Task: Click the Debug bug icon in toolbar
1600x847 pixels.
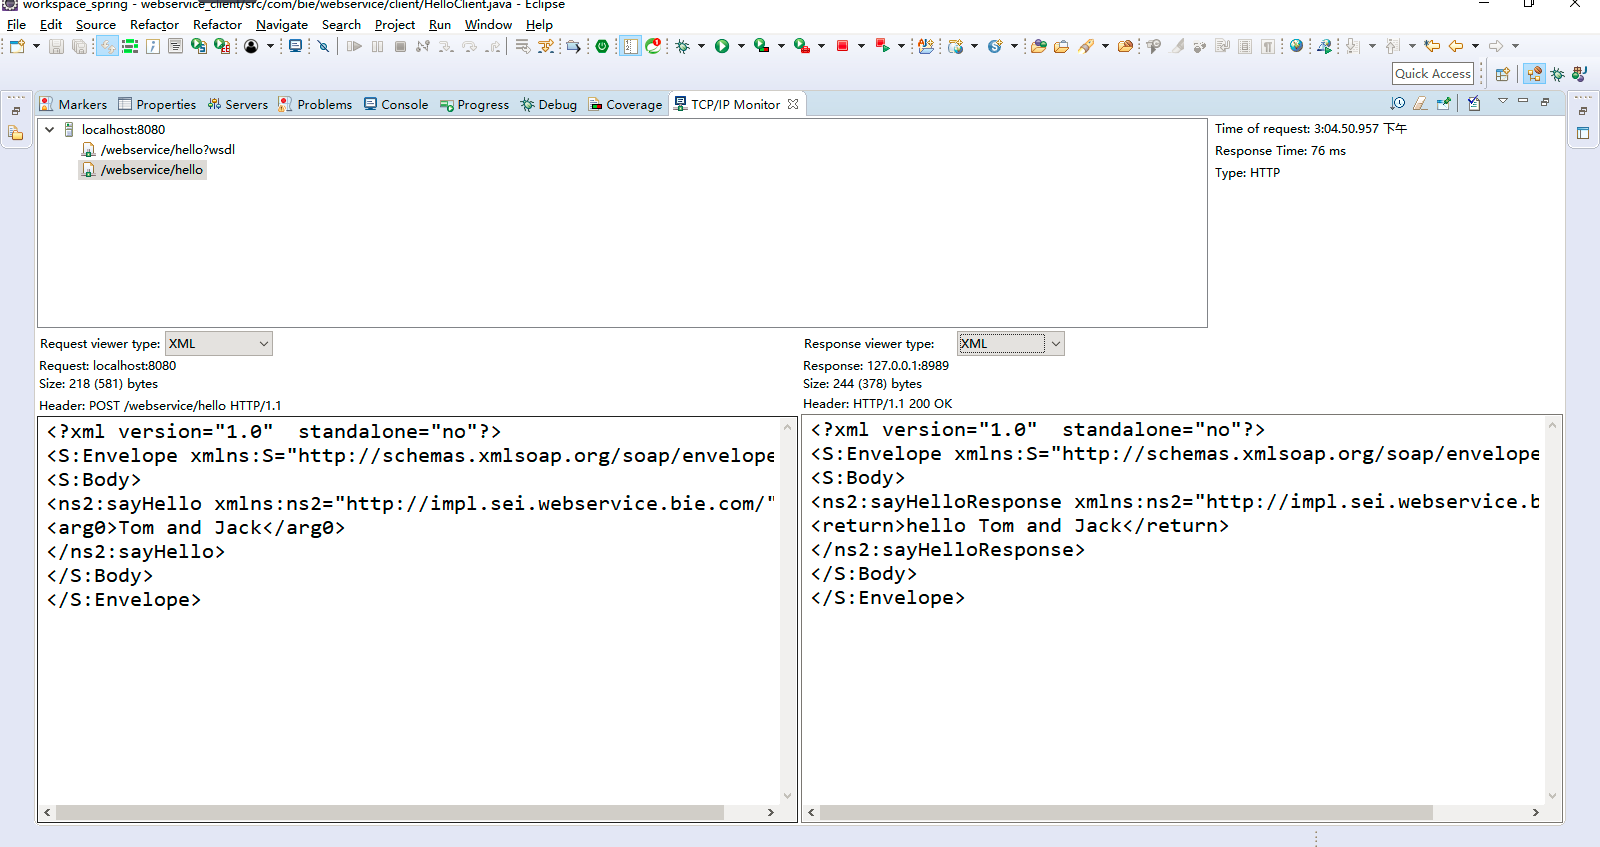Action: [683, 46]
